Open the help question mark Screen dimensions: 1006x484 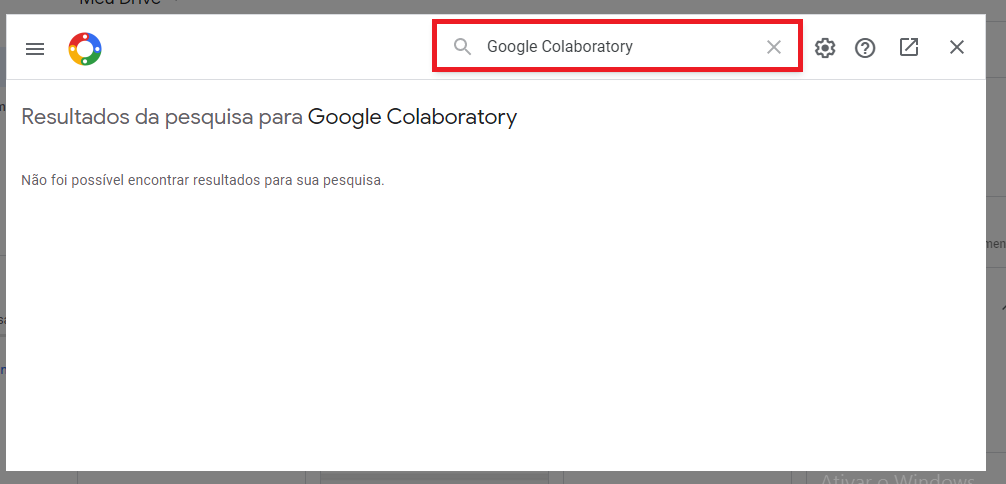point(865,48)
